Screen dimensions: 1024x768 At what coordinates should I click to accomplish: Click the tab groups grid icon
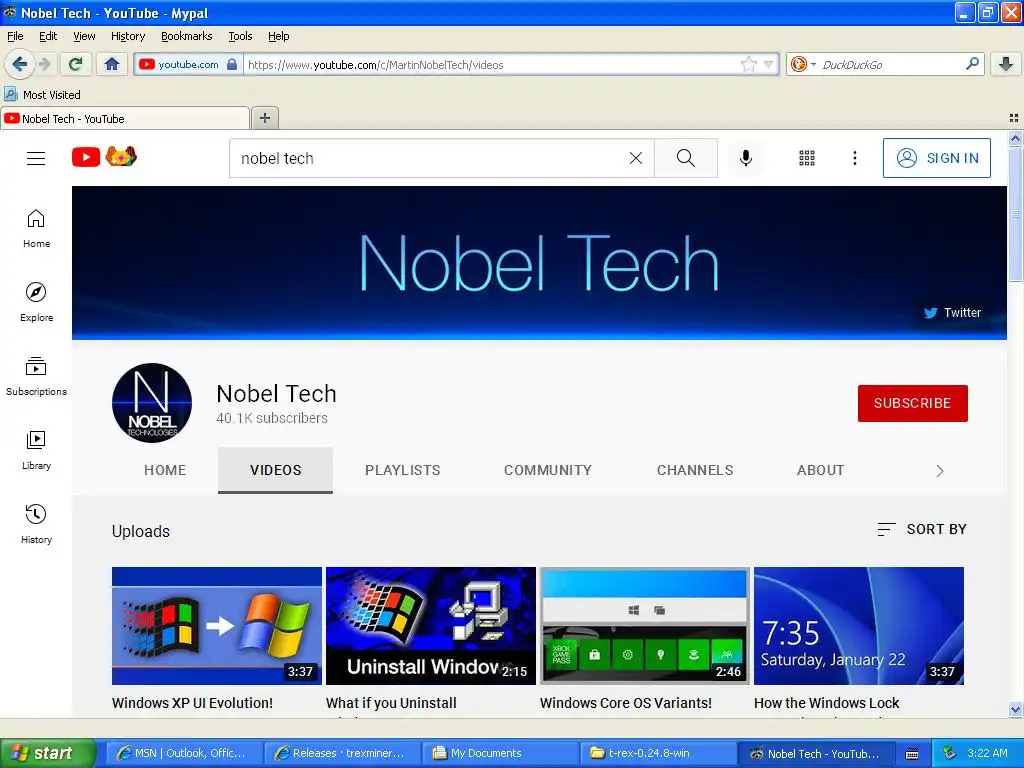1014,118
